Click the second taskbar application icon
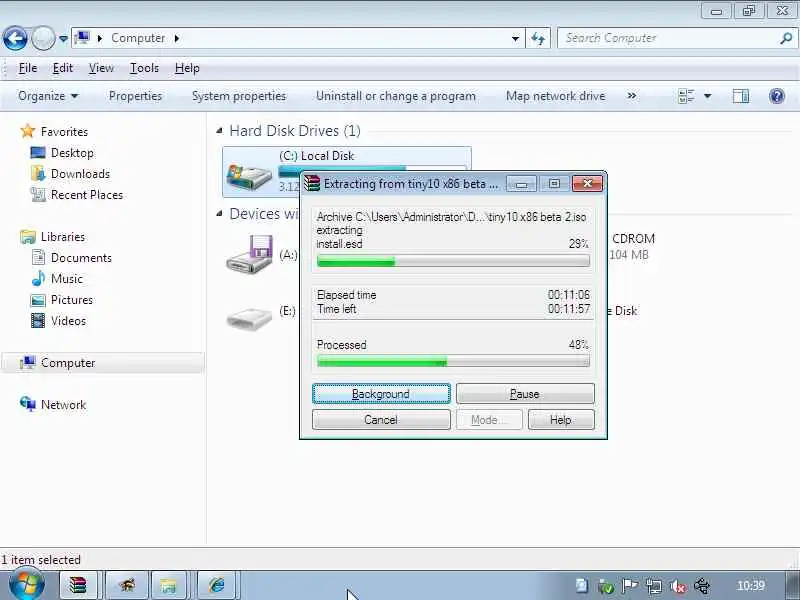800x600 pixels. (127, 585)
